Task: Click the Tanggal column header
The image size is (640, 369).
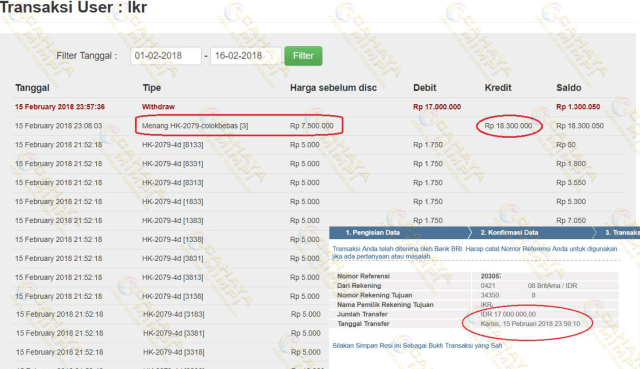Action: [32, 88]
